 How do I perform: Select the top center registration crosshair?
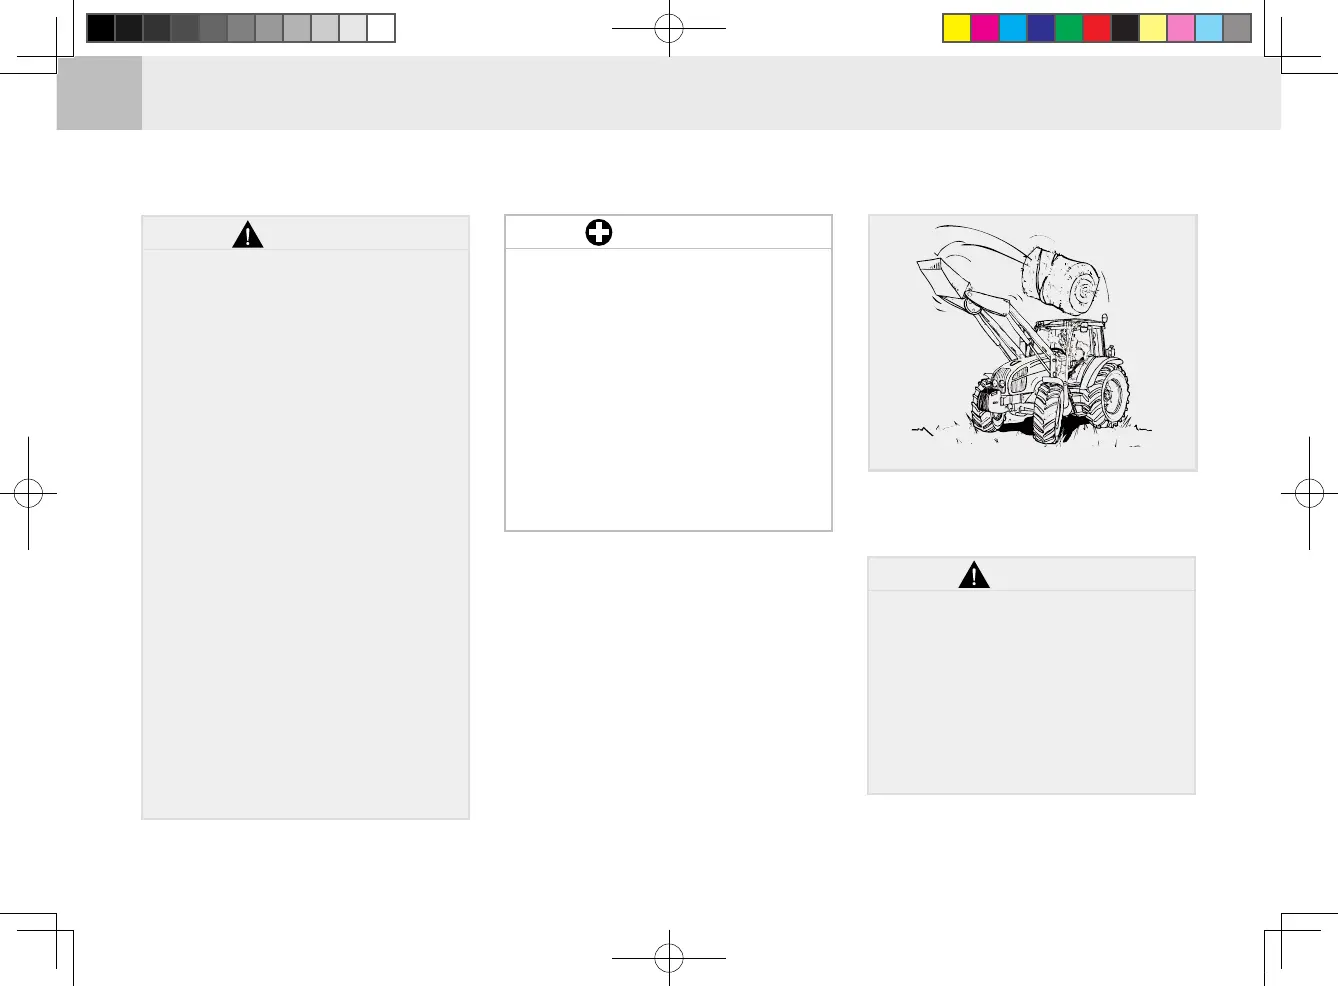point(669,28)
